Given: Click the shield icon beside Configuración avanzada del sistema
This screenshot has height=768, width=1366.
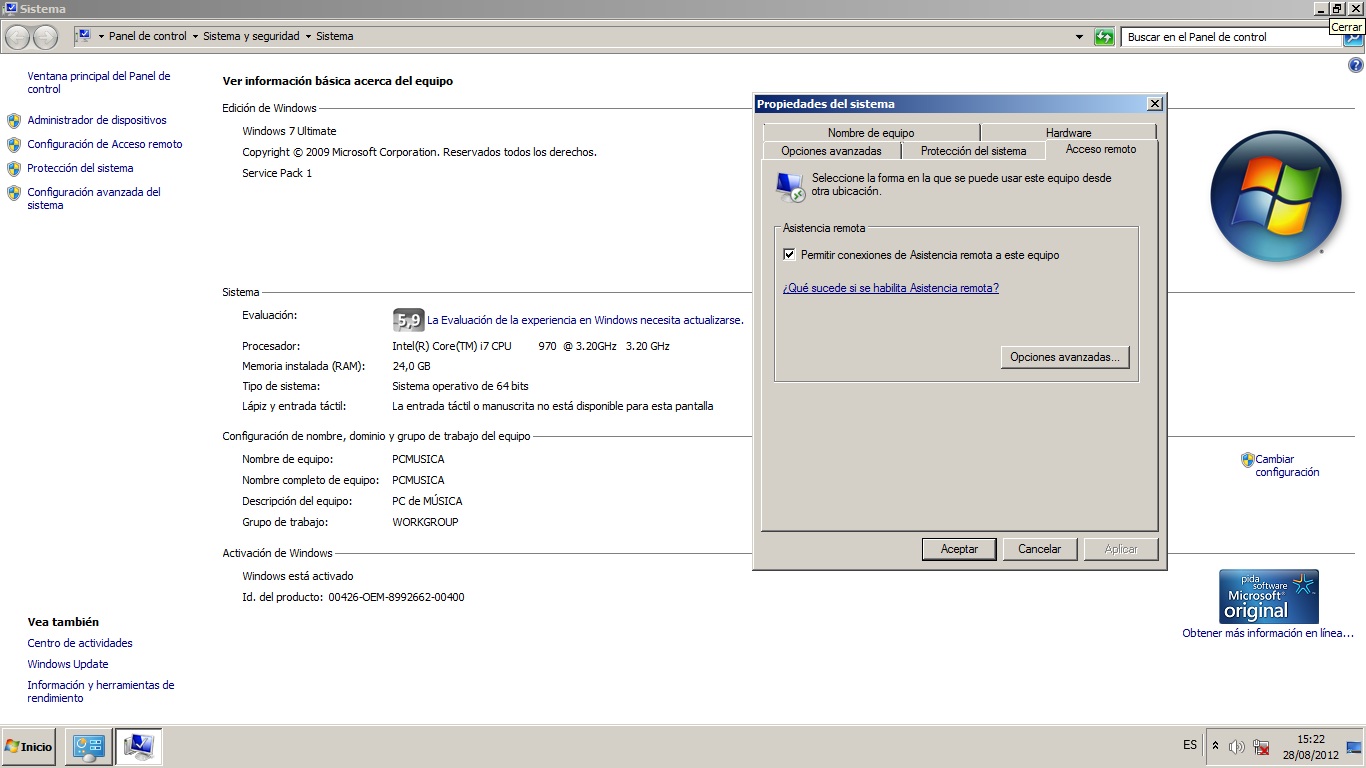Looking at the screenshot, I should point(14,193).
